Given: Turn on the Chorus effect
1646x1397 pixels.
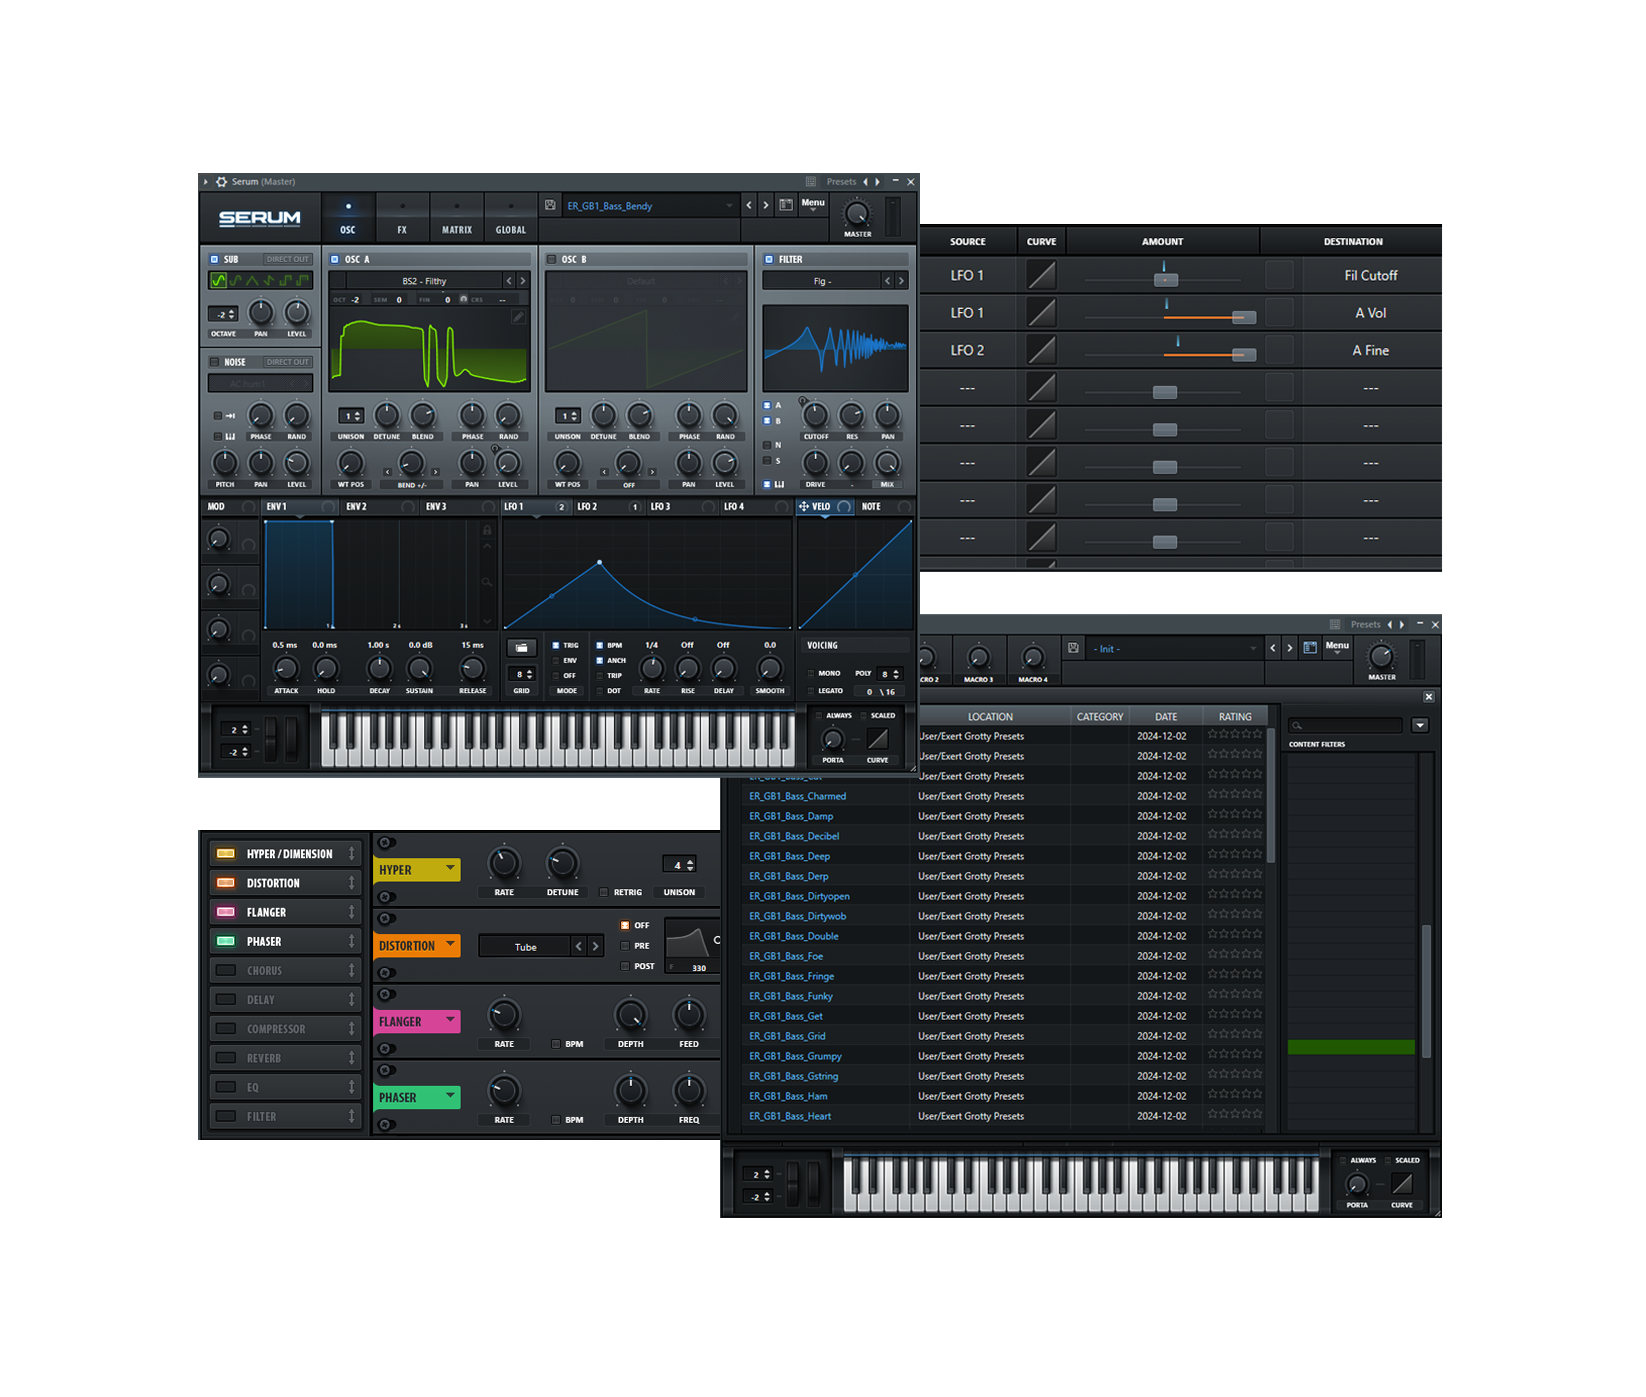Looking at the screenshot, I should (227, 970).
